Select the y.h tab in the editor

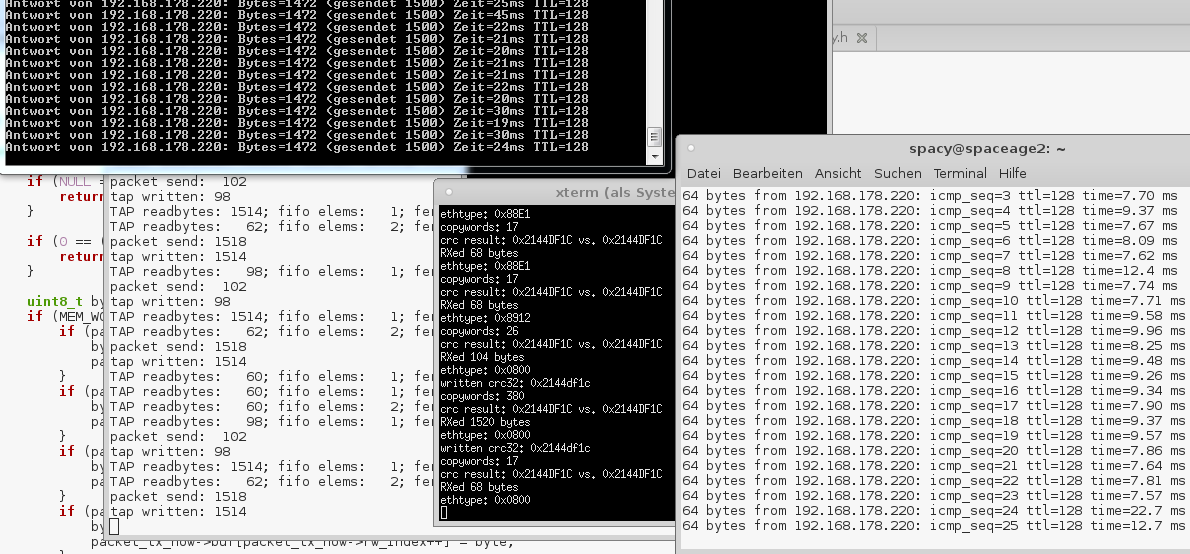(x=840, y=38)
